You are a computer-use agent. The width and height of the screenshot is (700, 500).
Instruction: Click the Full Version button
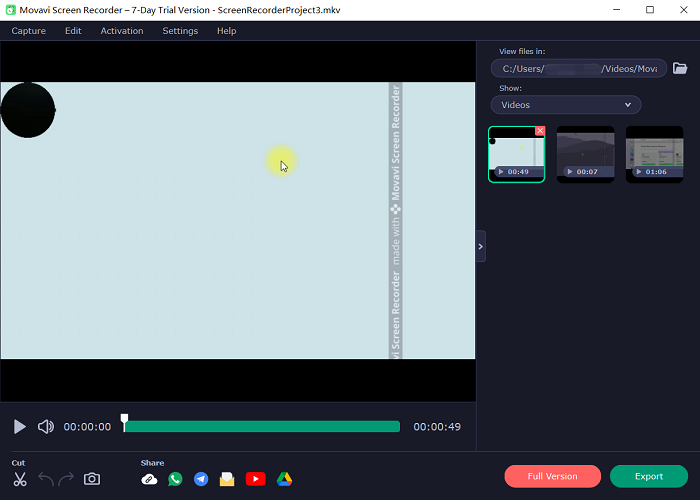[553, 476]
